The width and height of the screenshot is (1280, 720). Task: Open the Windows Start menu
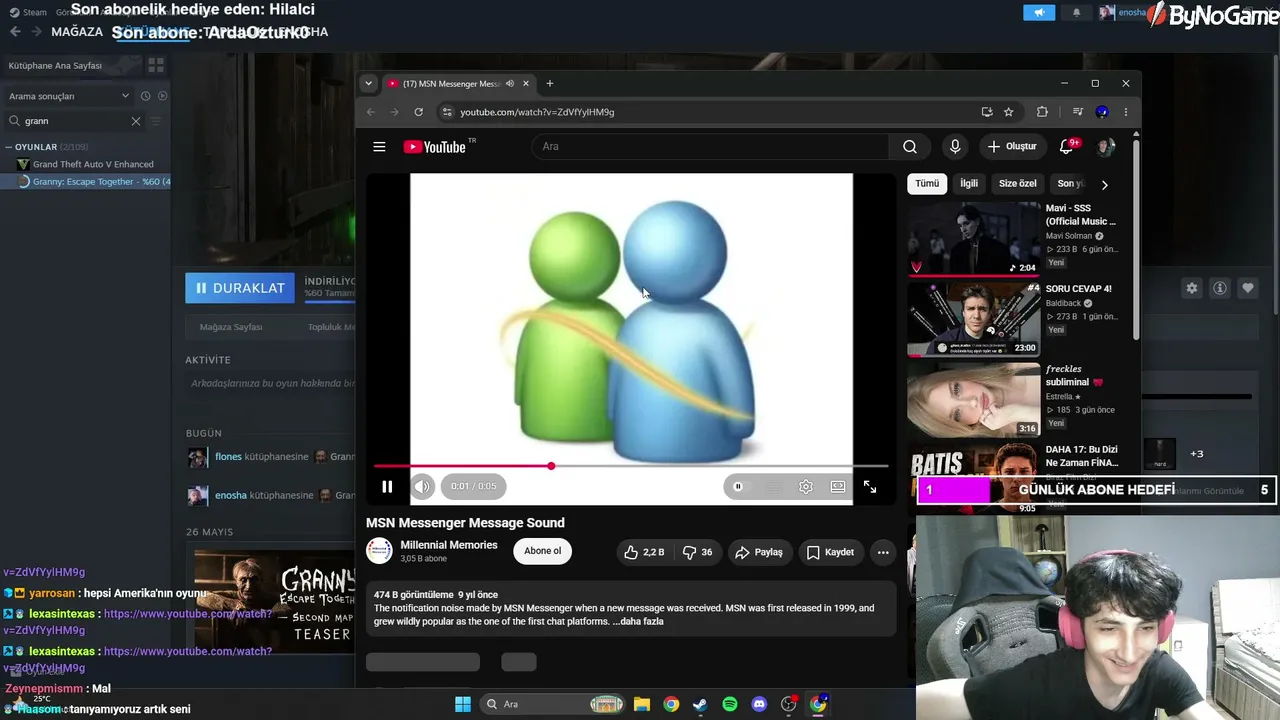click(x=463, y=704)
